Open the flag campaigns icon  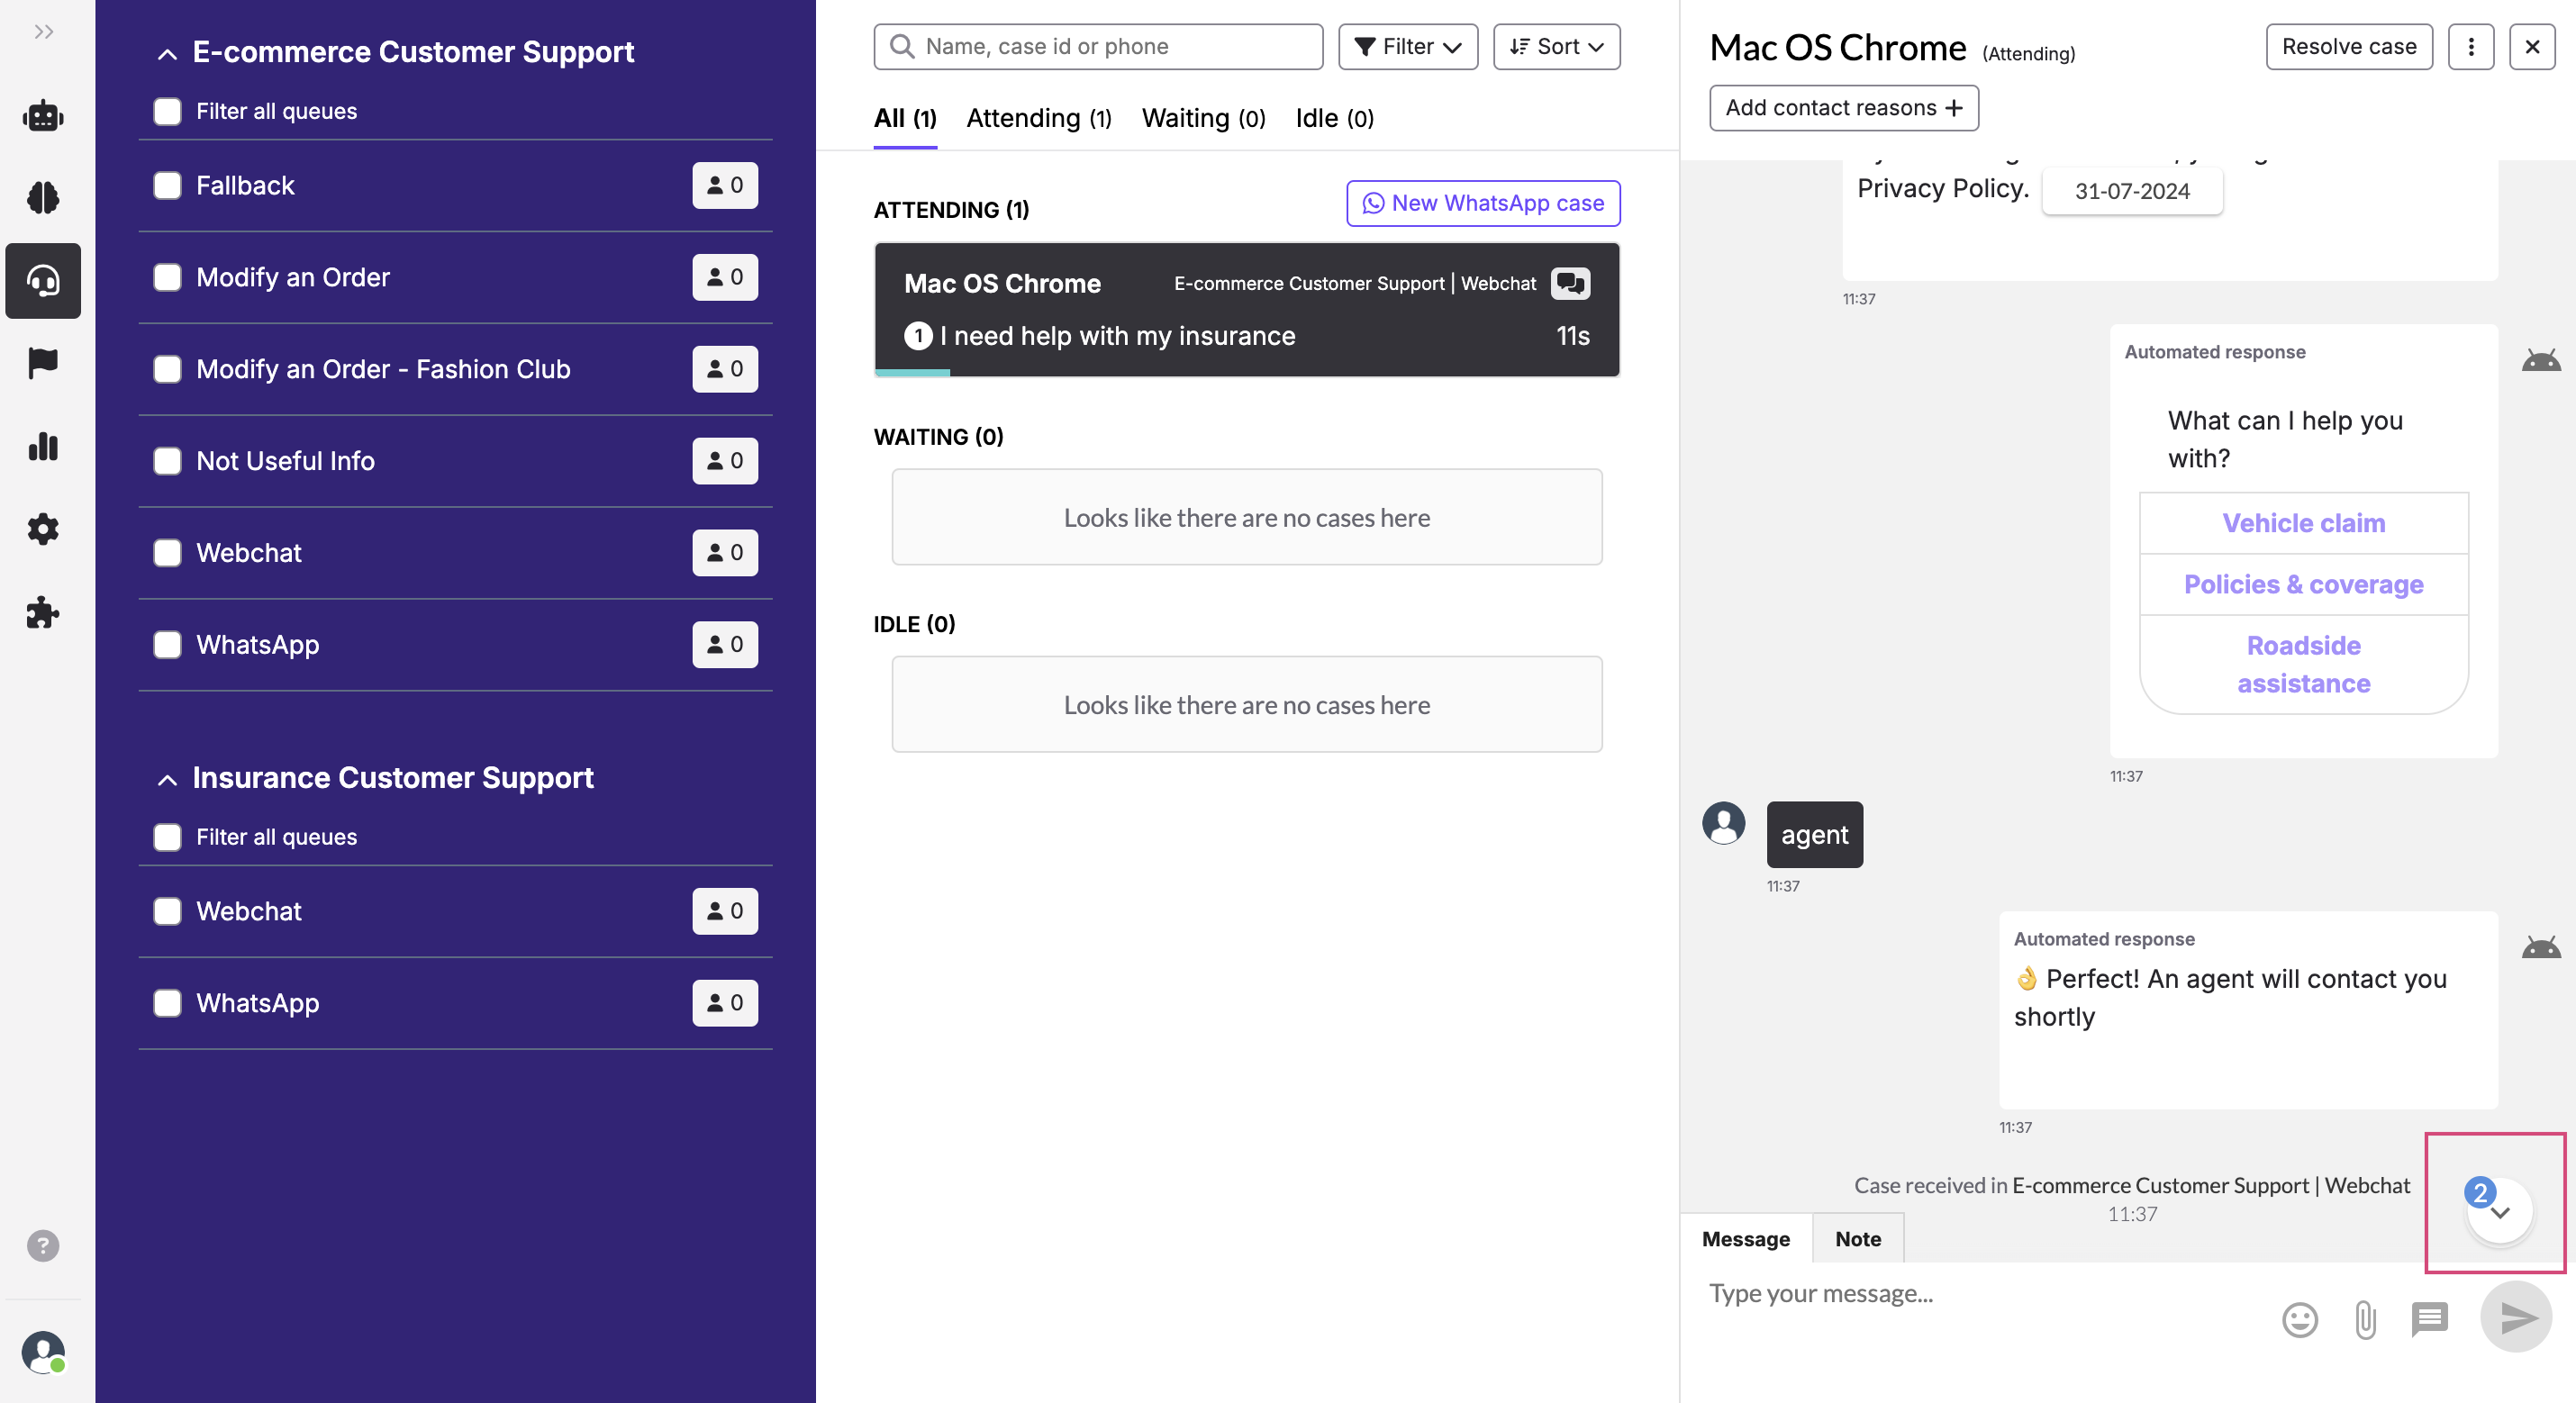click(43, 363)
